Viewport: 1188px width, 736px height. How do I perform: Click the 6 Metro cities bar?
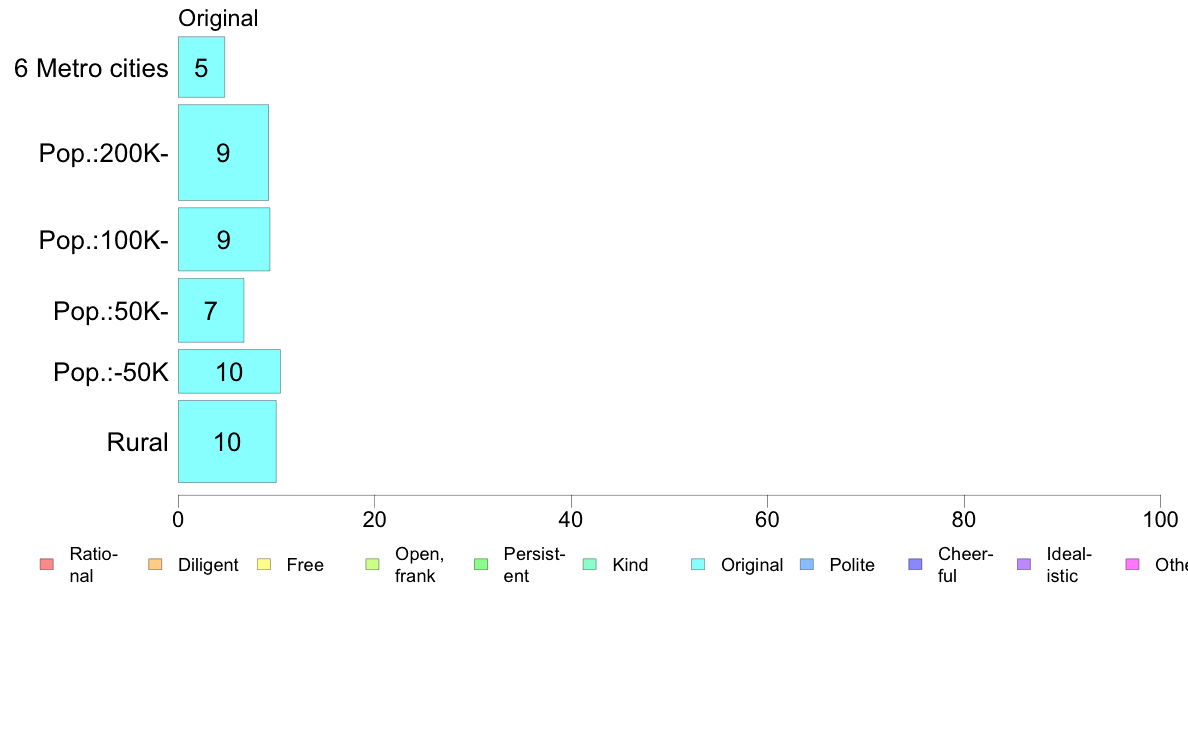tap(202, 67)
